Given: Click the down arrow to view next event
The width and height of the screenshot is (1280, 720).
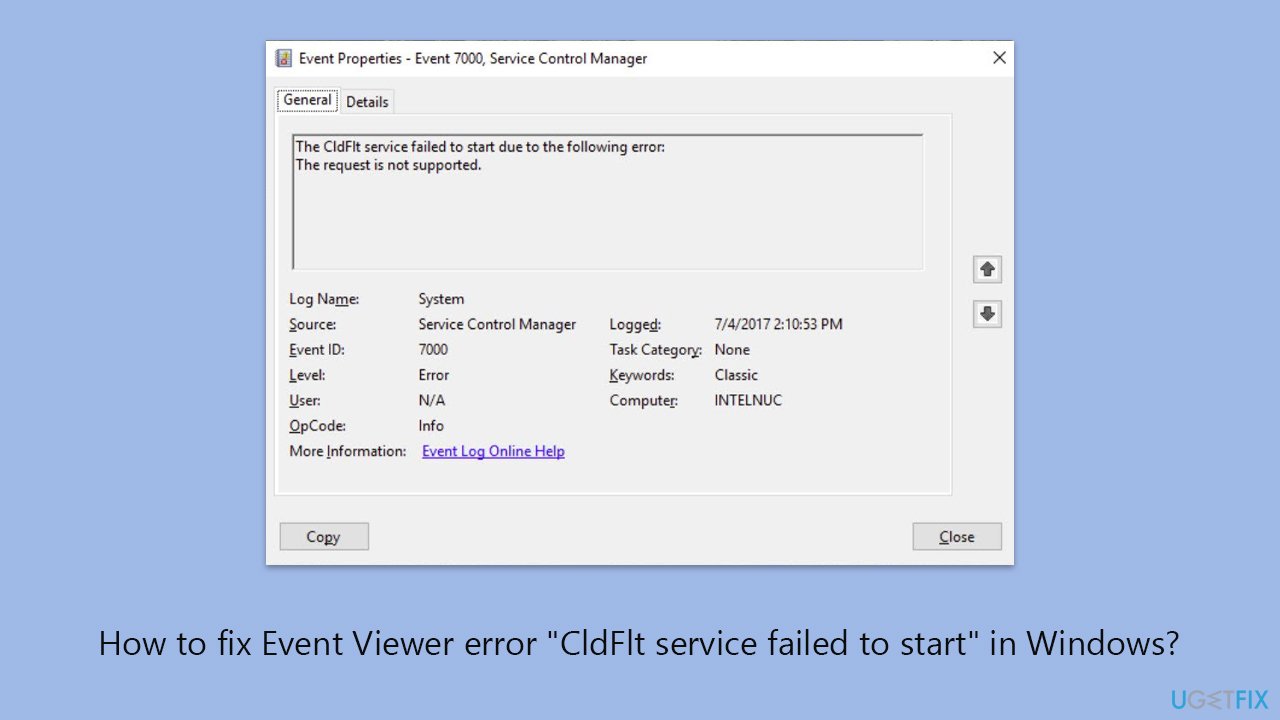Looking at the screenshot, I should point(987,313).
